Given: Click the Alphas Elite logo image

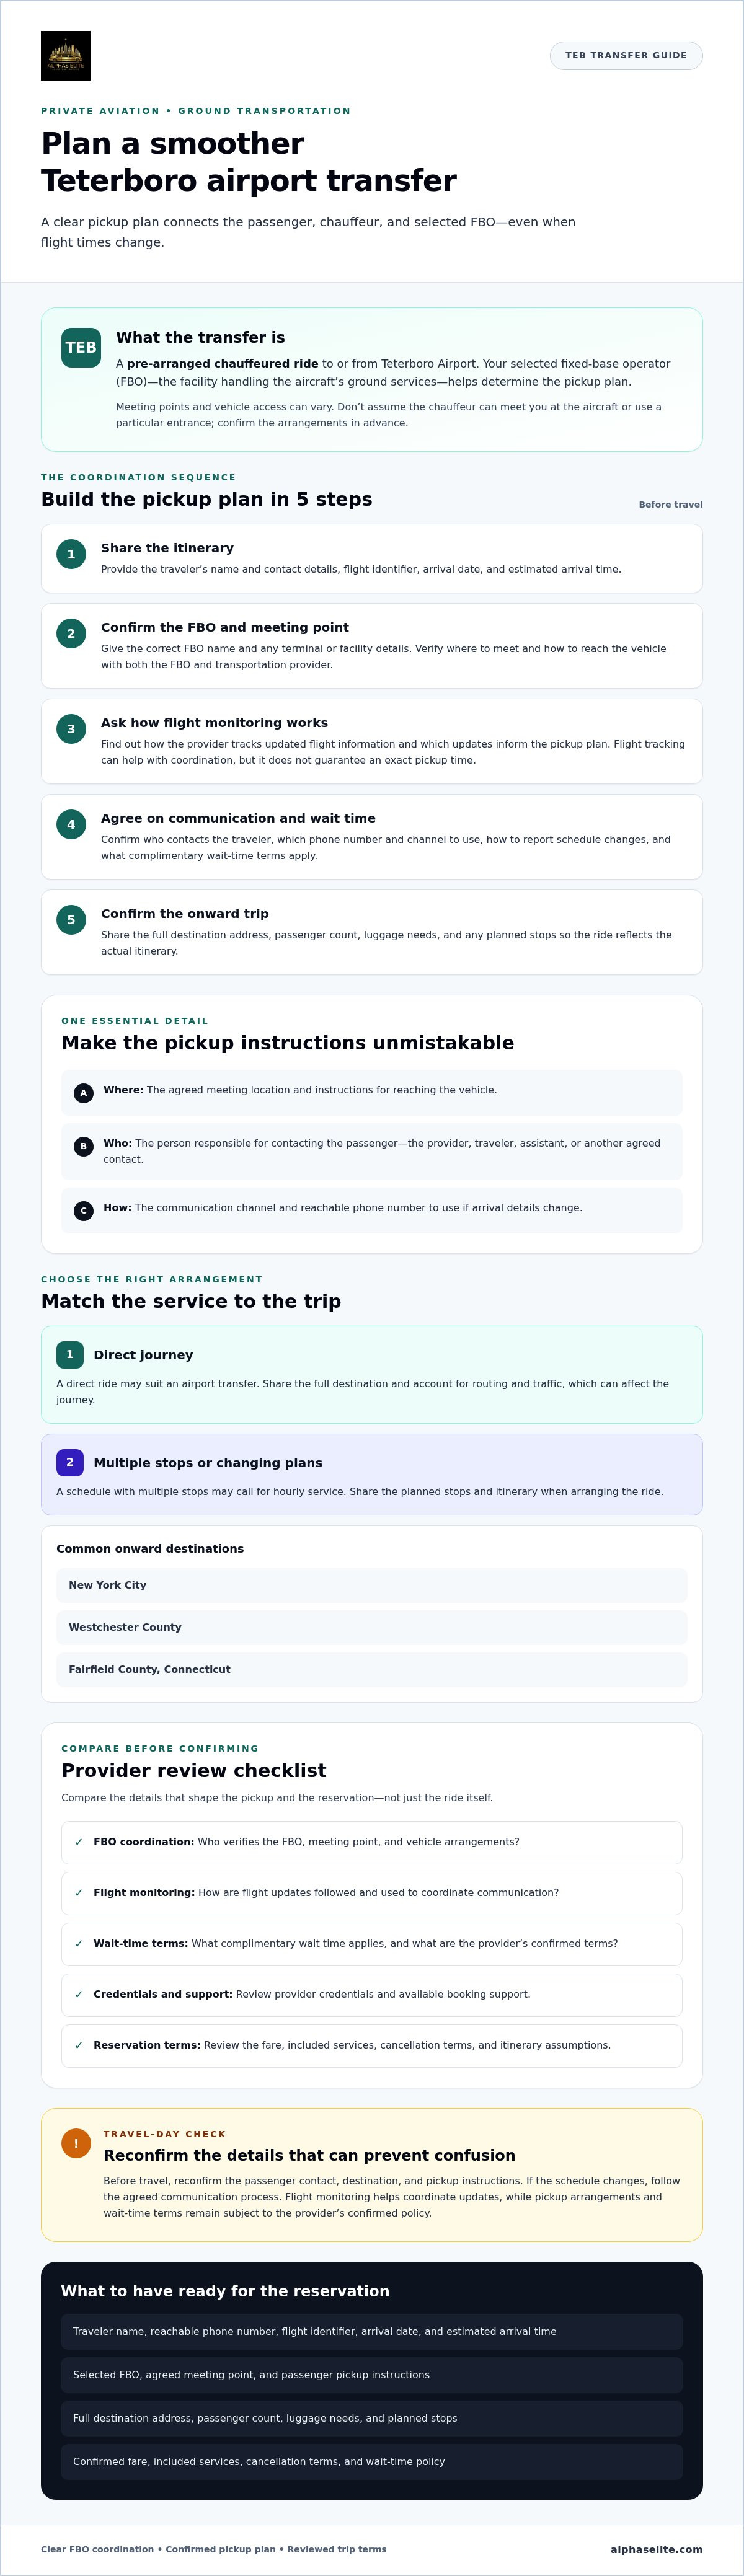Looking at the screenshot, I should point(65,56).
